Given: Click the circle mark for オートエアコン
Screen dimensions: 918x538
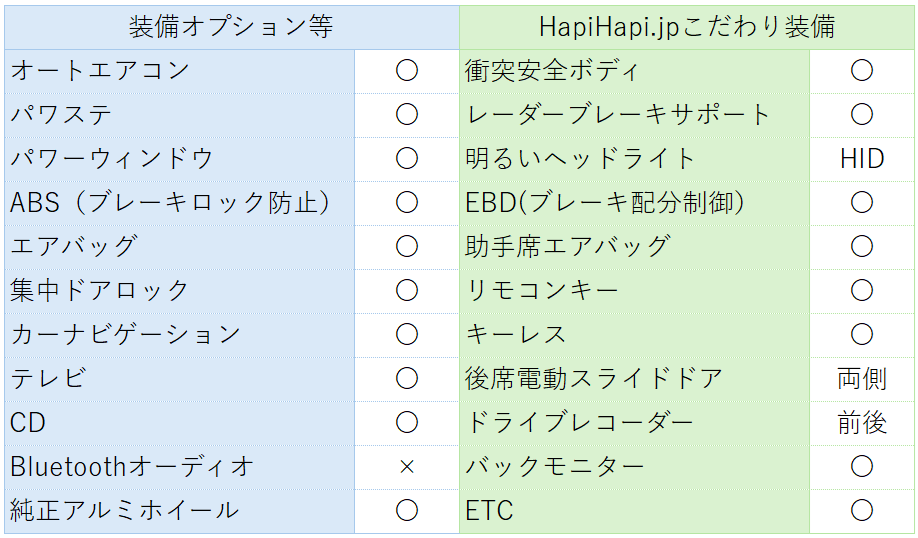Looking at the screenshot, I should coord(407,71).
